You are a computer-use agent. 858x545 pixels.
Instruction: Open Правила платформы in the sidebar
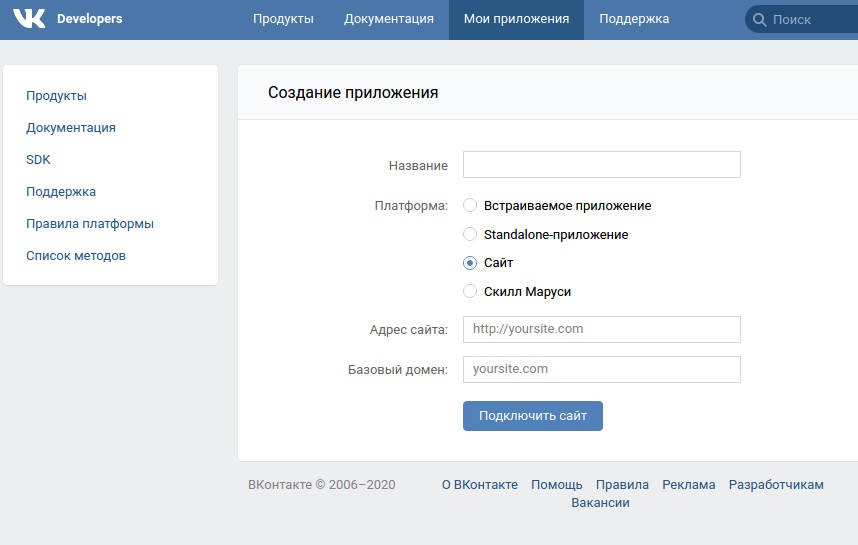(x=90, y=224)
